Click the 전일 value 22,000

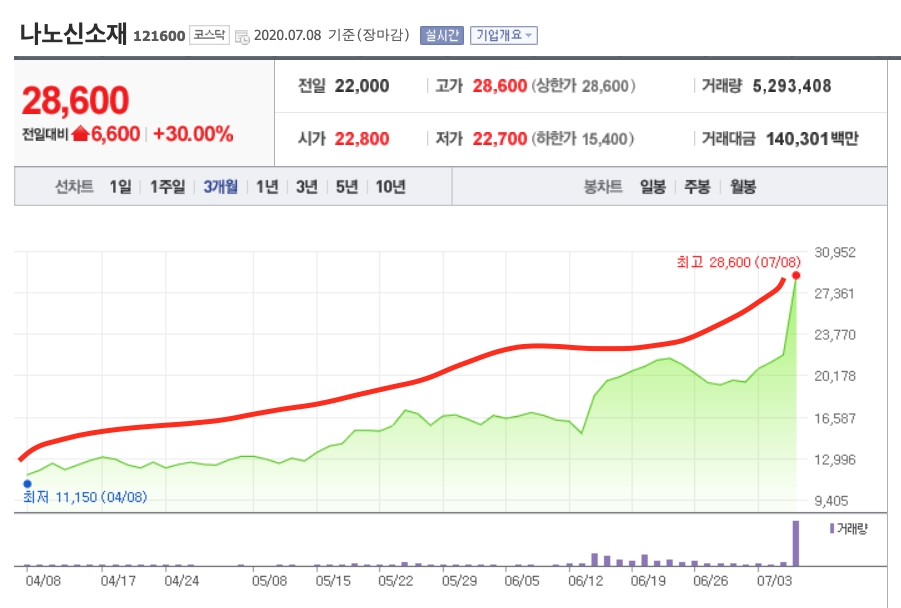(x=362, y=86)
